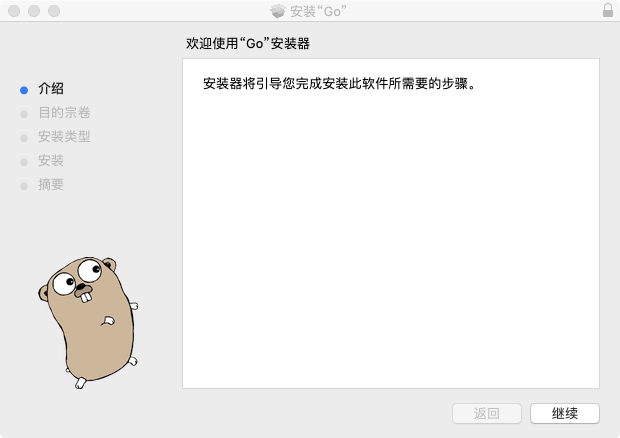Select the 安装类型 step in sidebar
The width and height of the screenshot is (620, 438).
[x=64, y=137]
